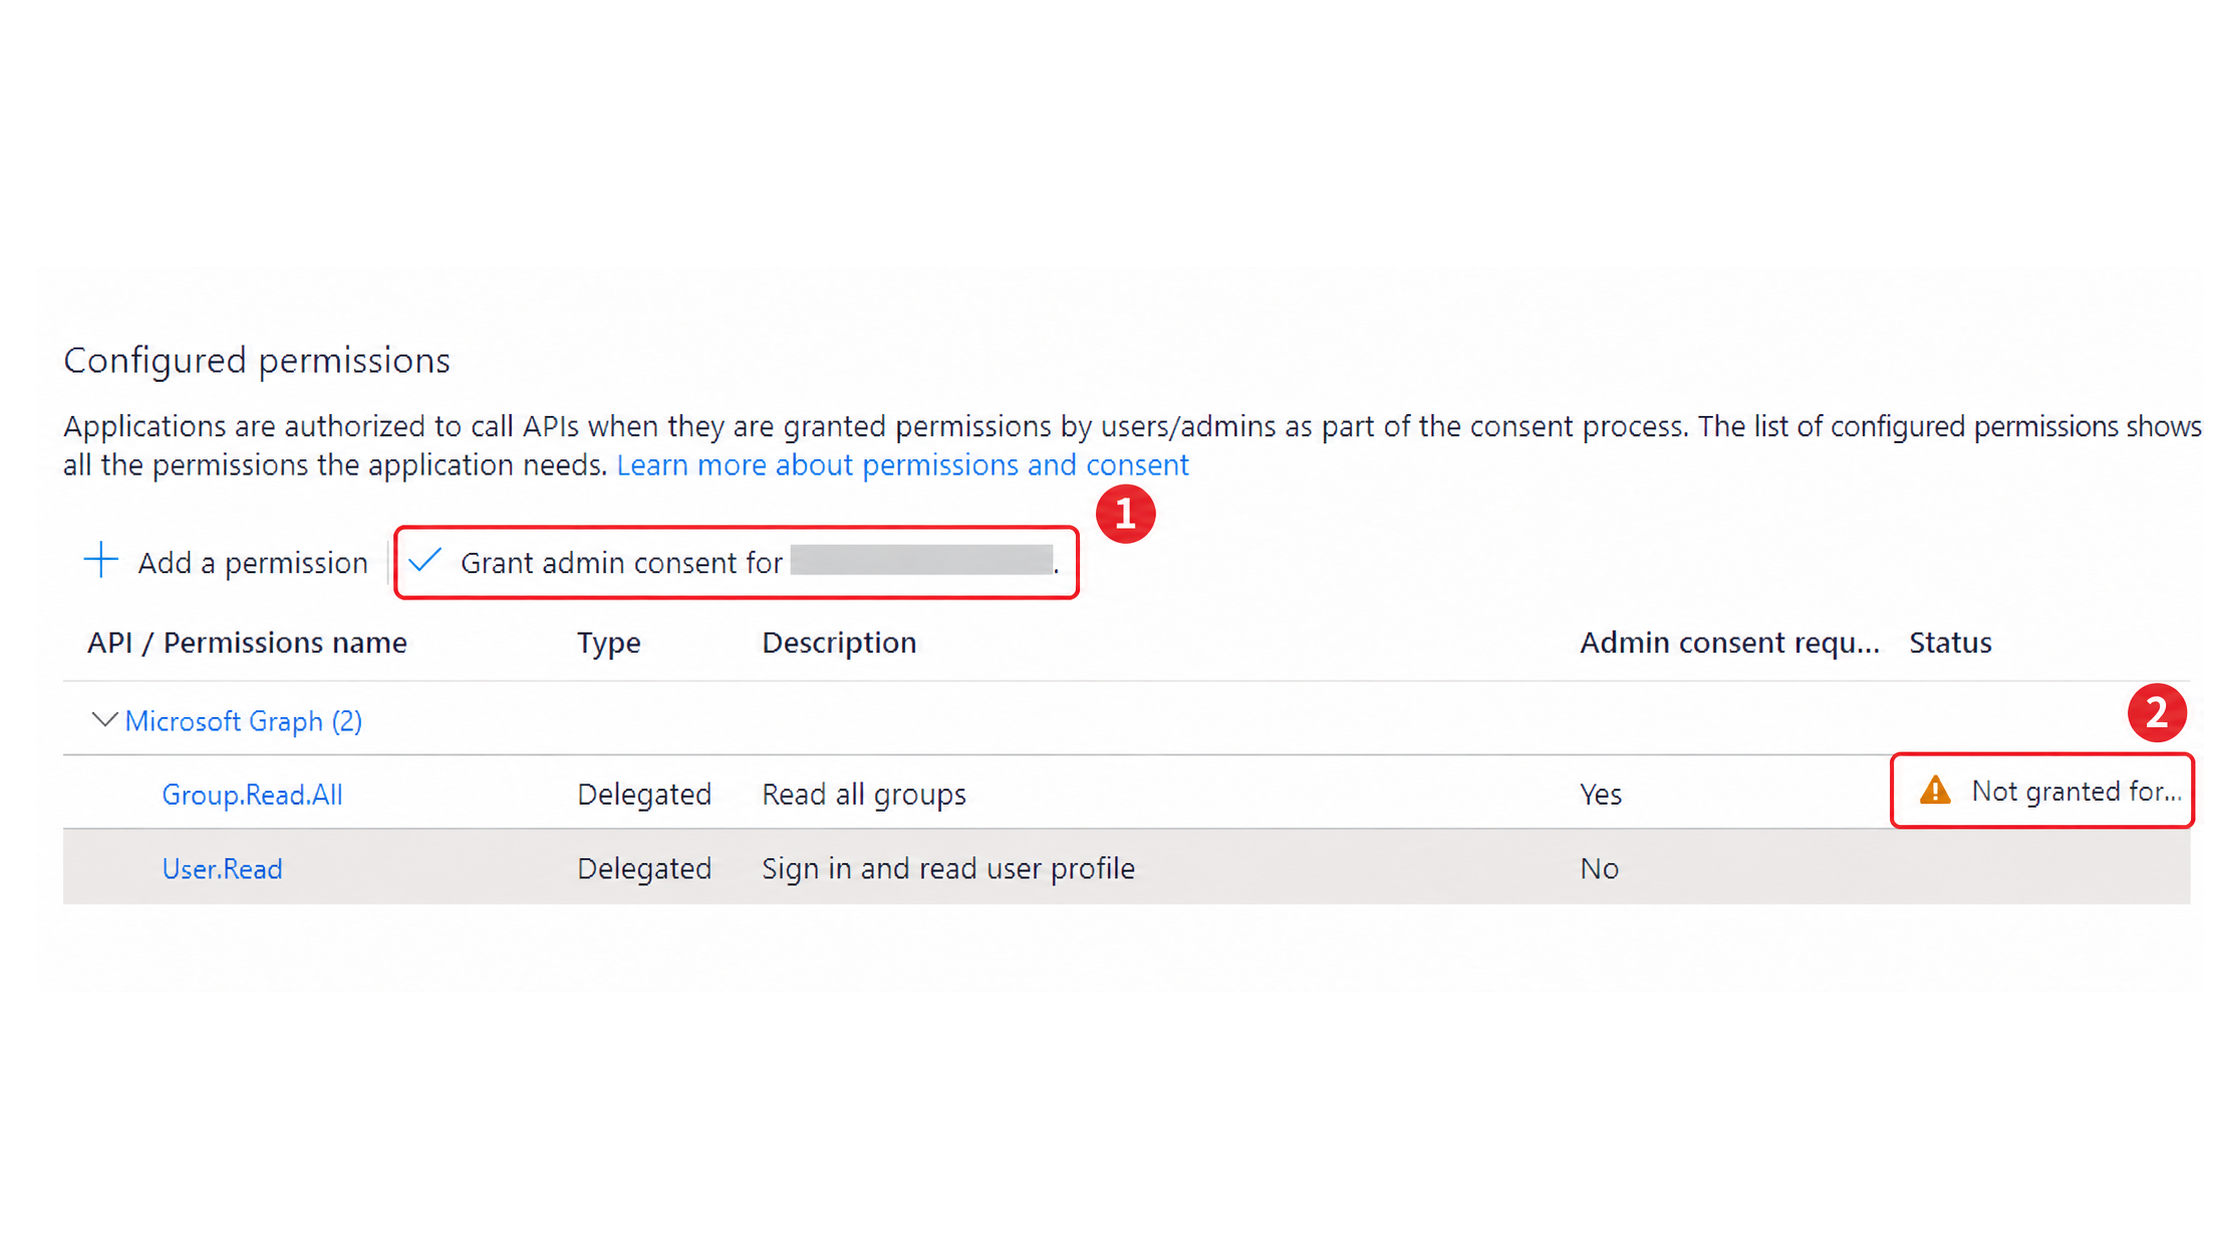Click the 'Not granted for...' status text
The height and width of the screenshot is (1260, 2240).
(x=2076, y=791)
